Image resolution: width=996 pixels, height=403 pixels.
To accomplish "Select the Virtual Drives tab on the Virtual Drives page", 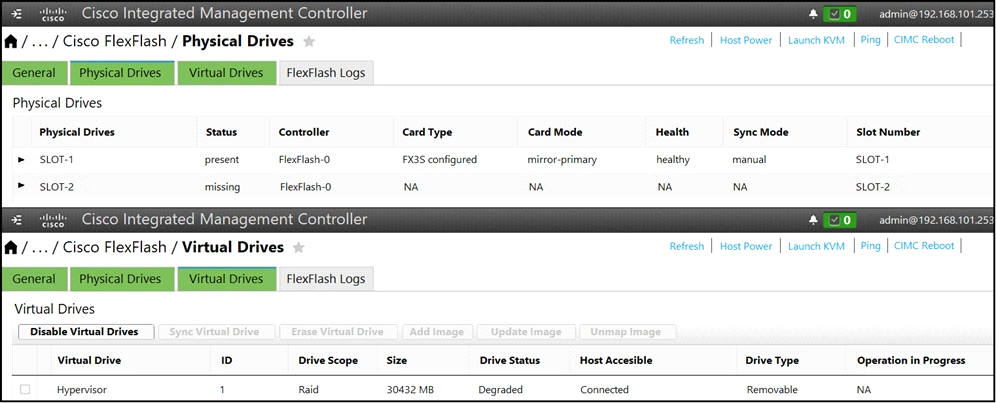I will click(x=226, y=278).
